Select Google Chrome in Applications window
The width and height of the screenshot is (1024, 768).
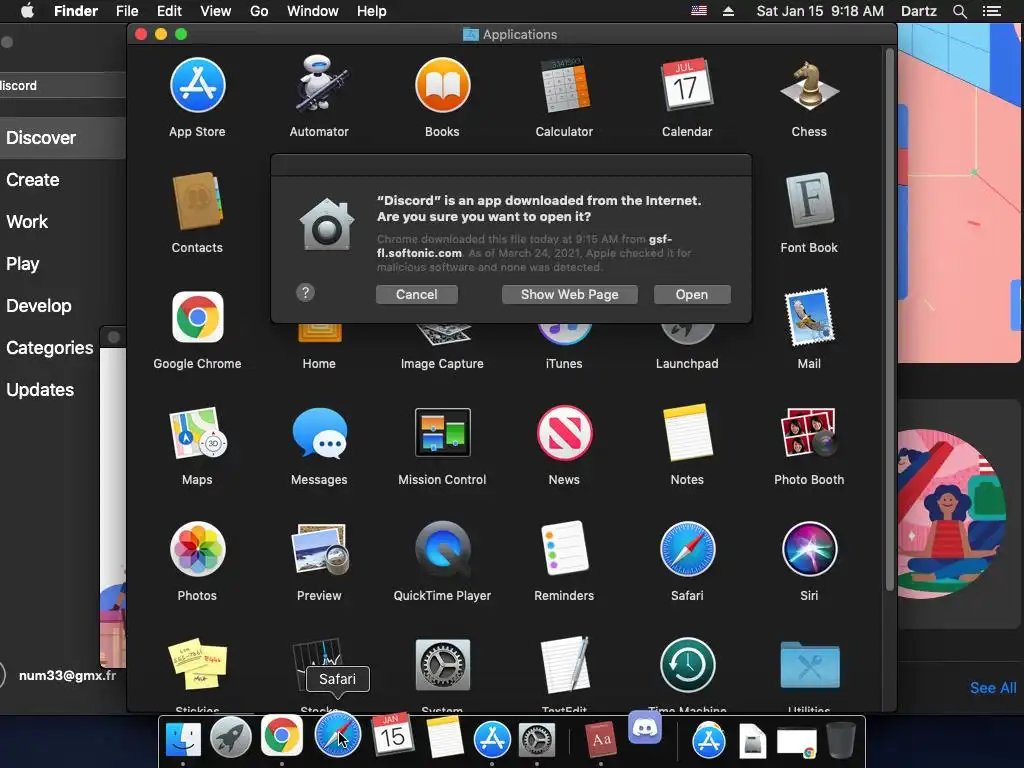point(197,317)
